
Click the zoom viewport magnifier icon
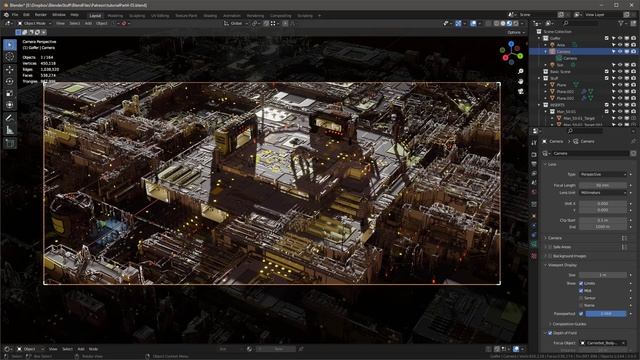[521, 71]
